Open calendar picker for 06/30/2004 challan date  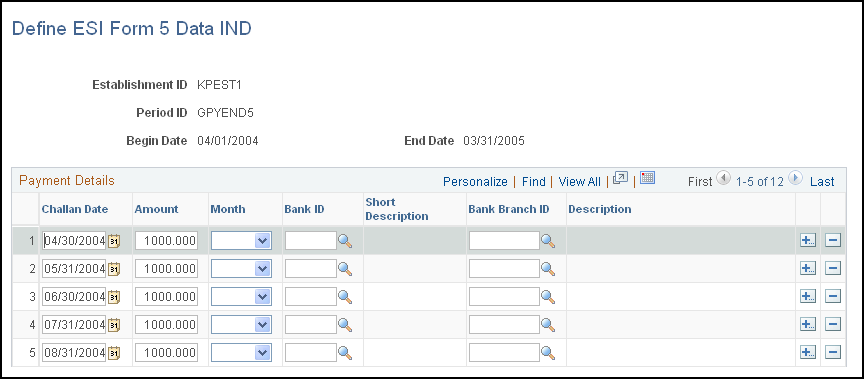[x=114, y=297]
